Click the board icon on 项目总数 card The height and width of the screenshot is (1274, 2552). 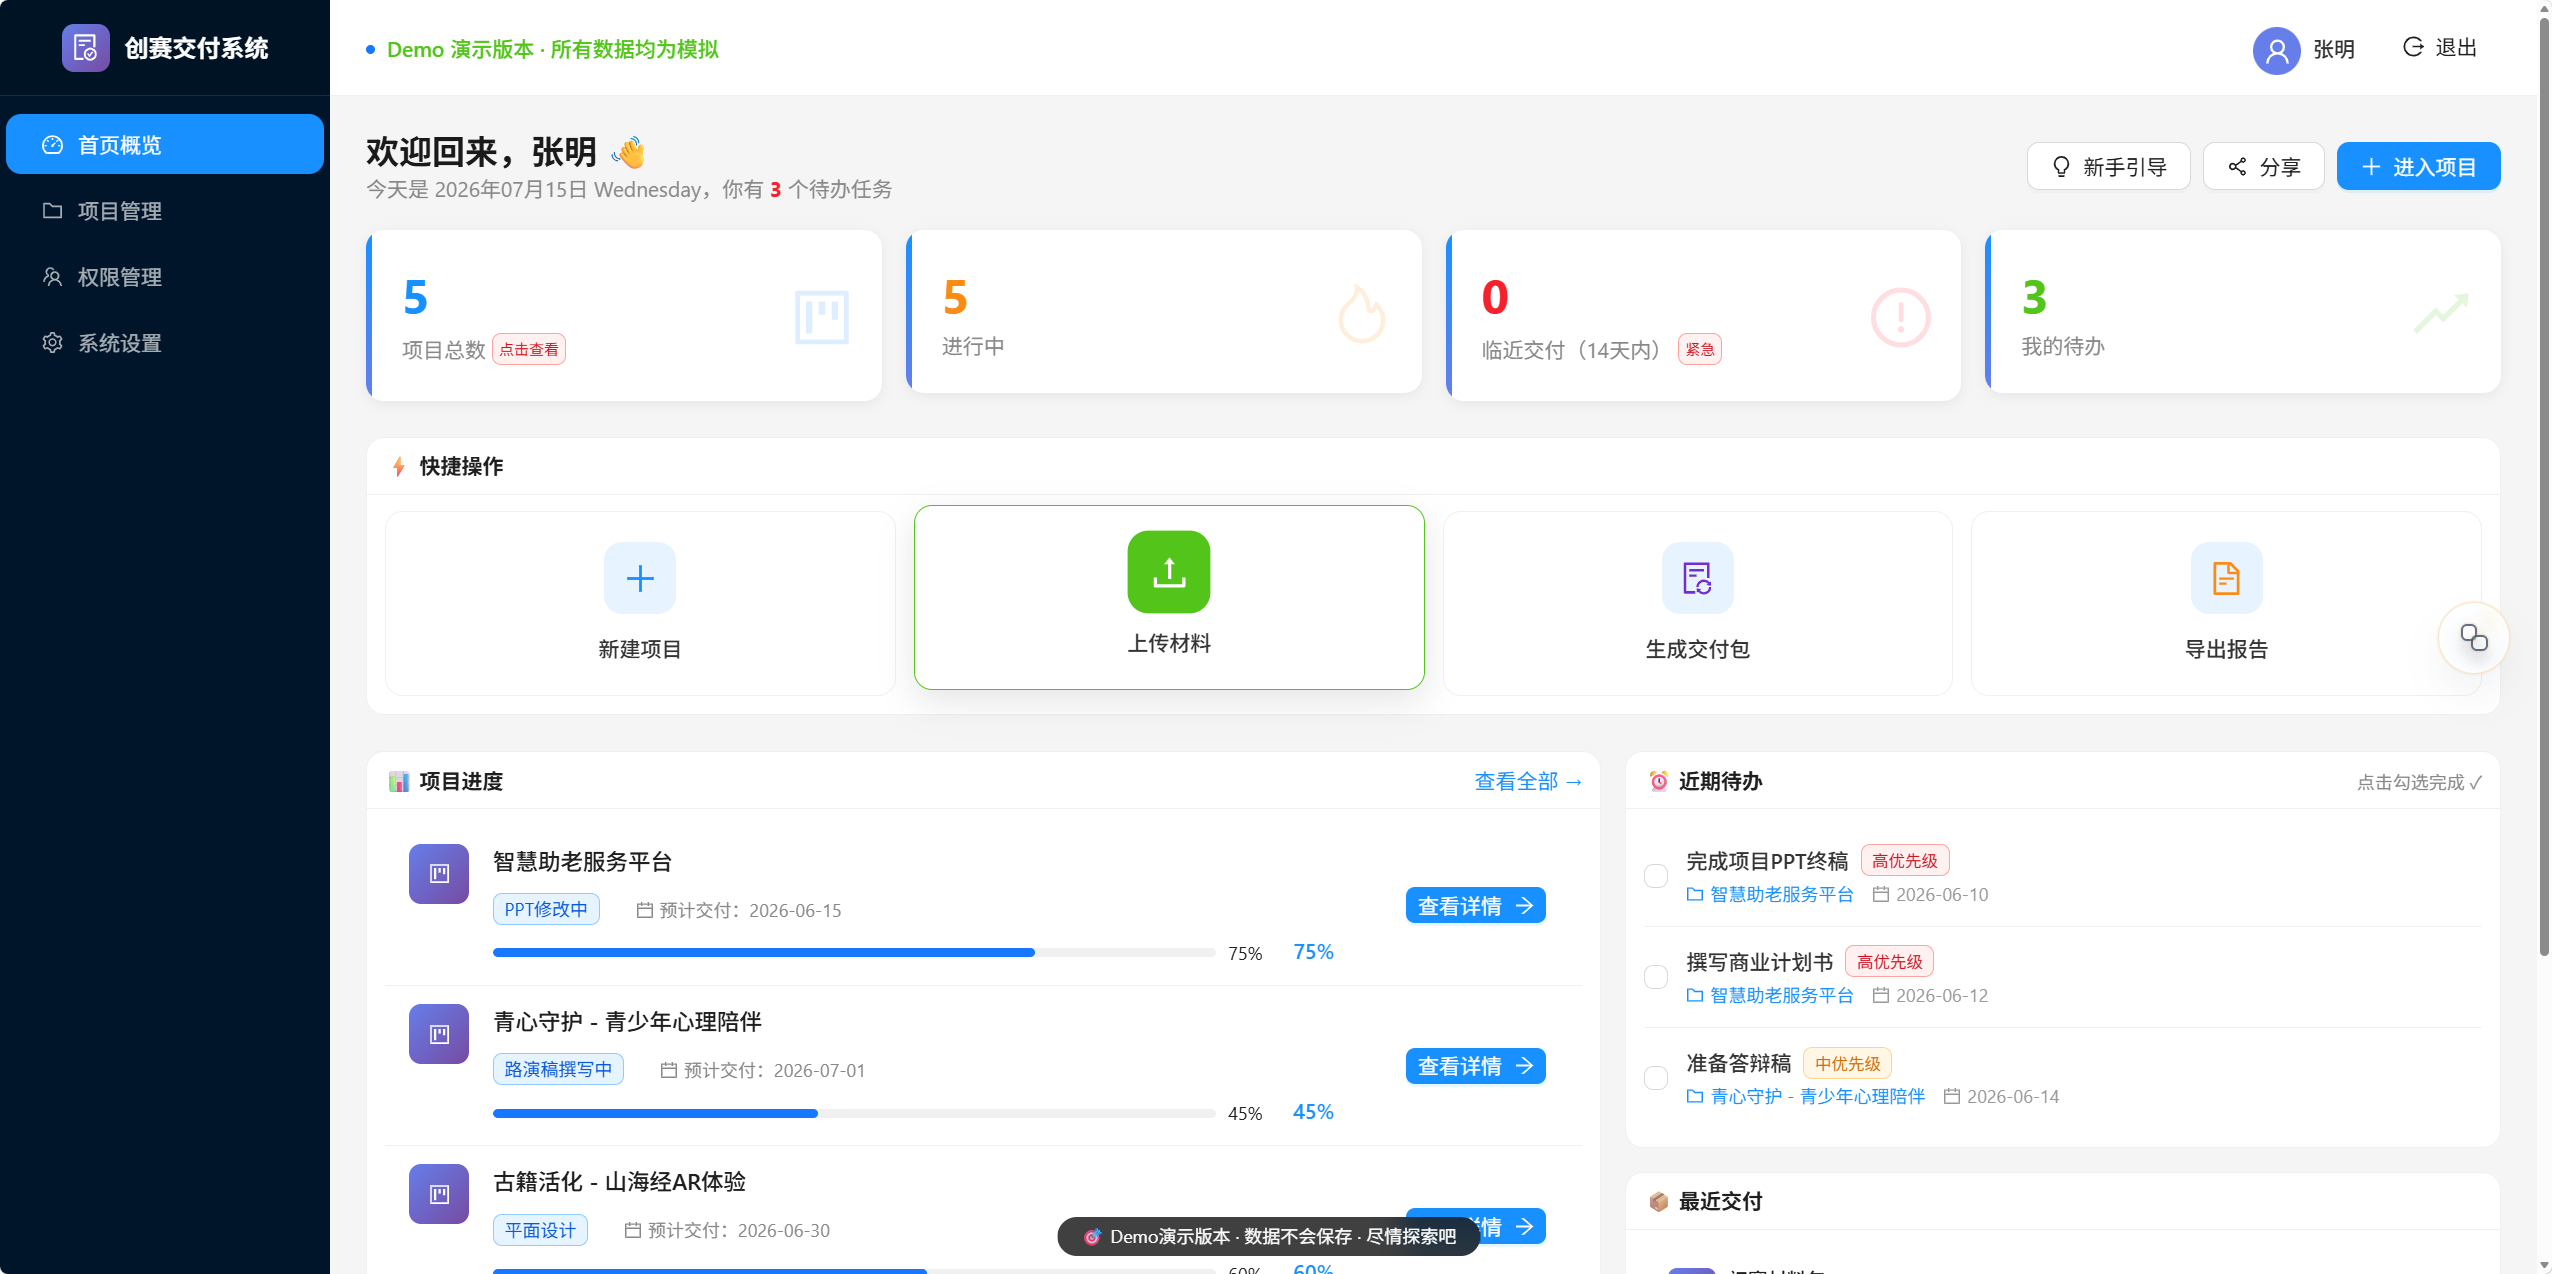click(821, 317)
